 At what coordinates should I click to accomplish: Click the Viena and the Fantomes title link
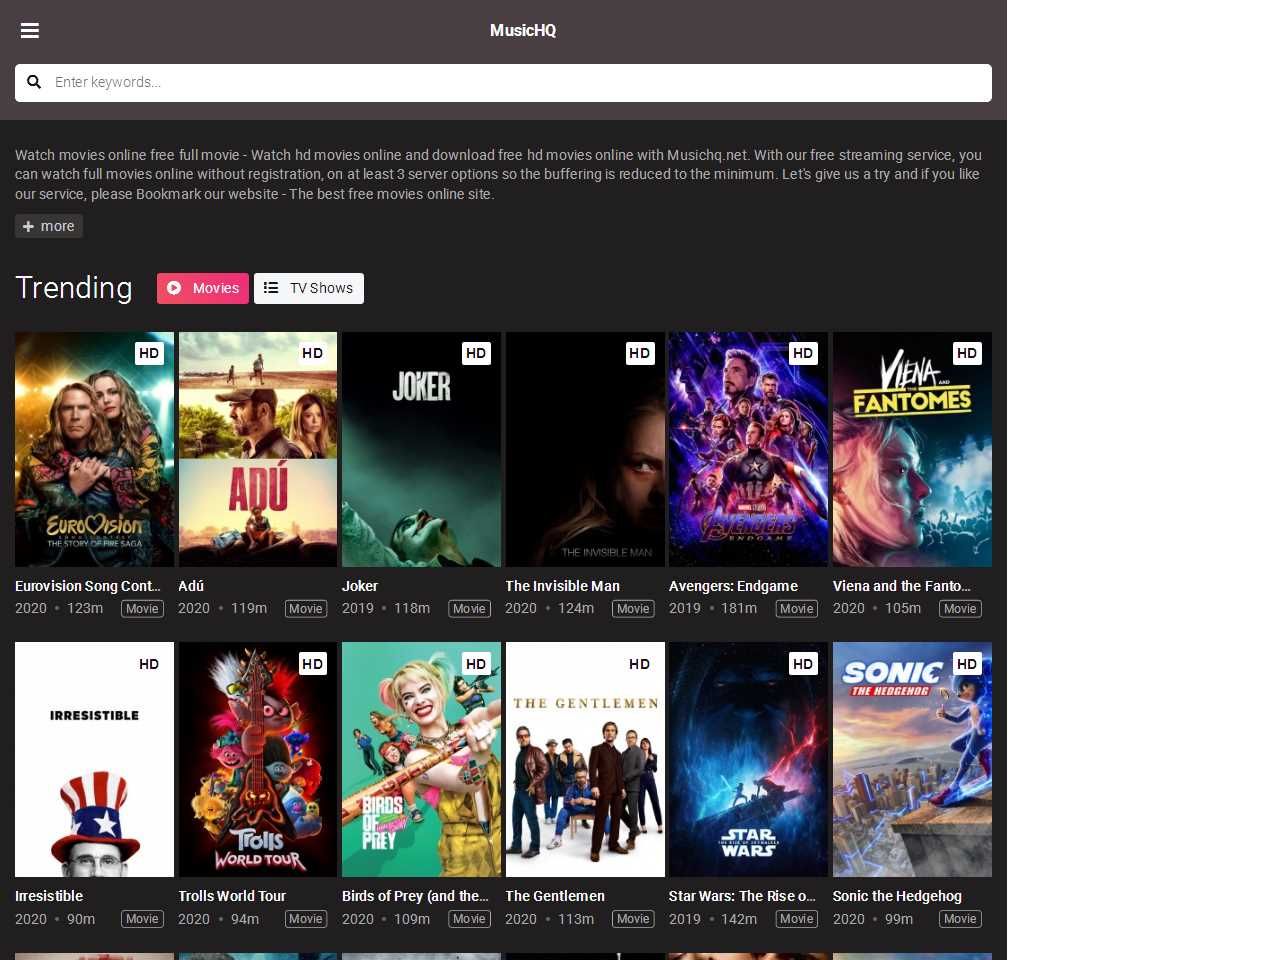[902, 586]
